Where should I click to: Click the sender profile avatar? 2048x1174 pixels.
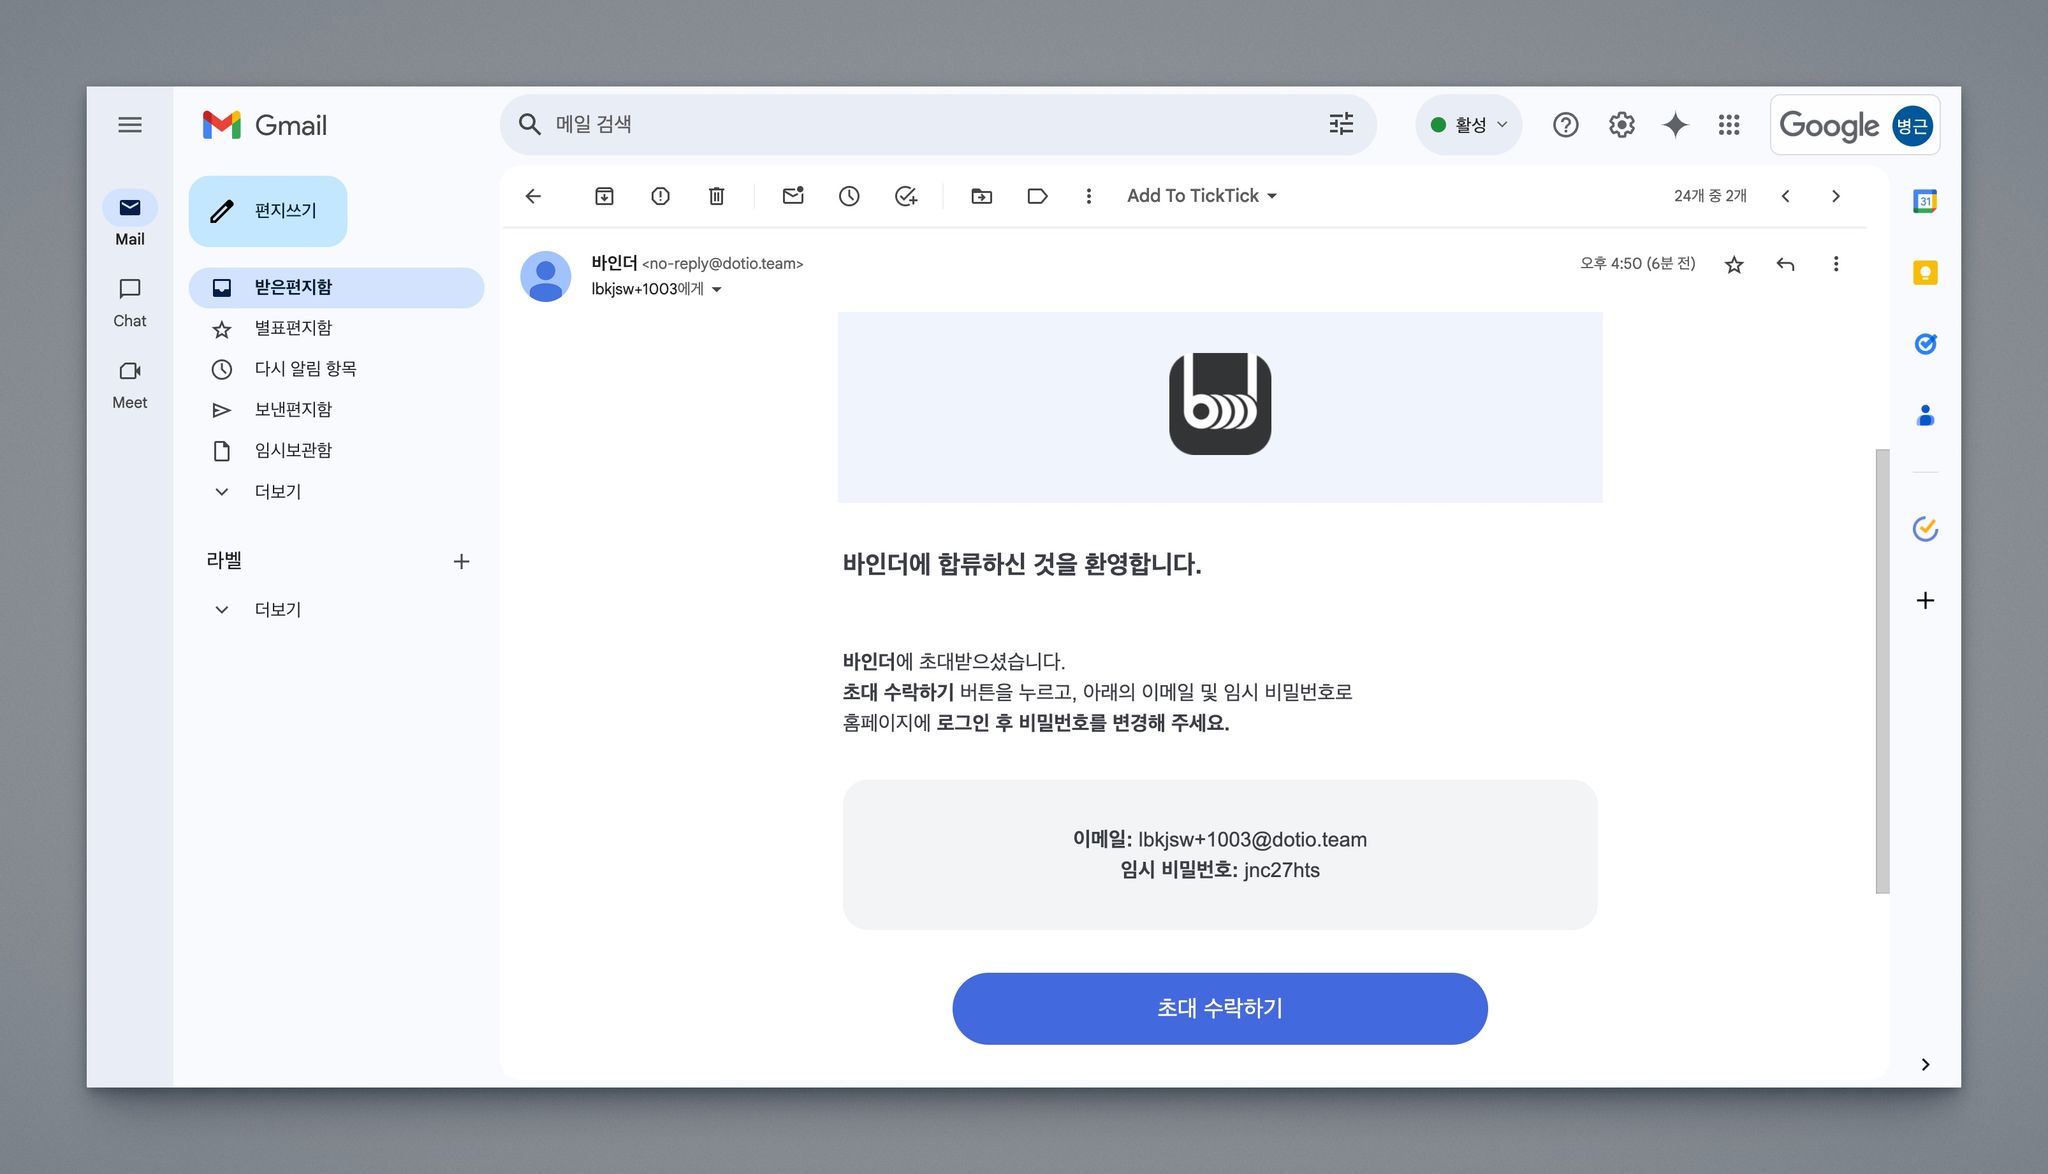tap(546, 276)
